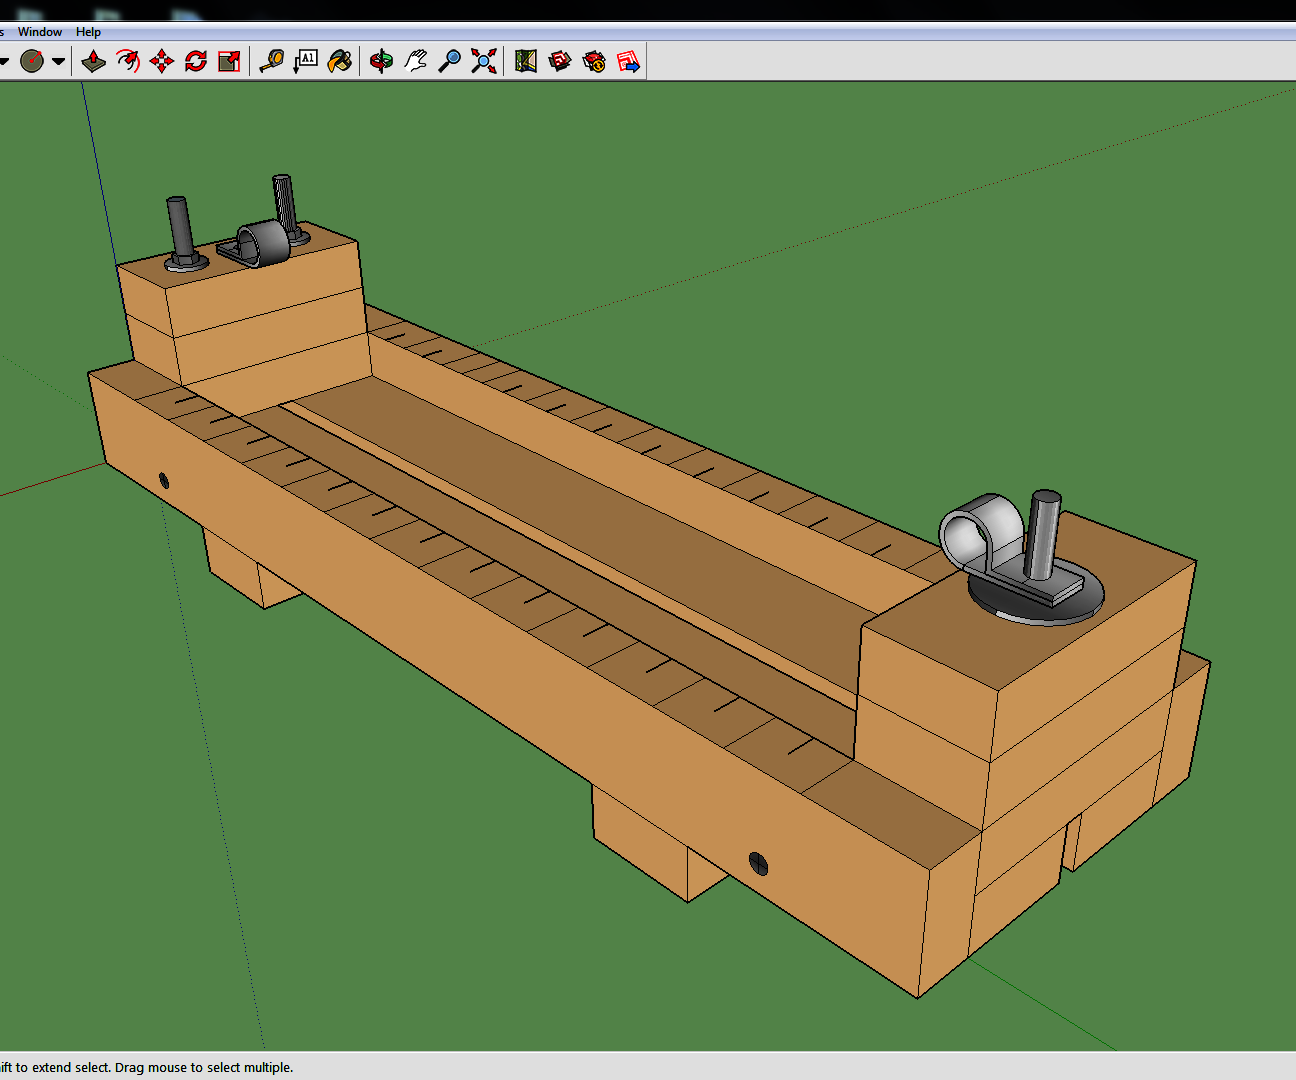Open the Window menu
The width and height of the screenshot is (1296, 1080).
coord(40,32)
